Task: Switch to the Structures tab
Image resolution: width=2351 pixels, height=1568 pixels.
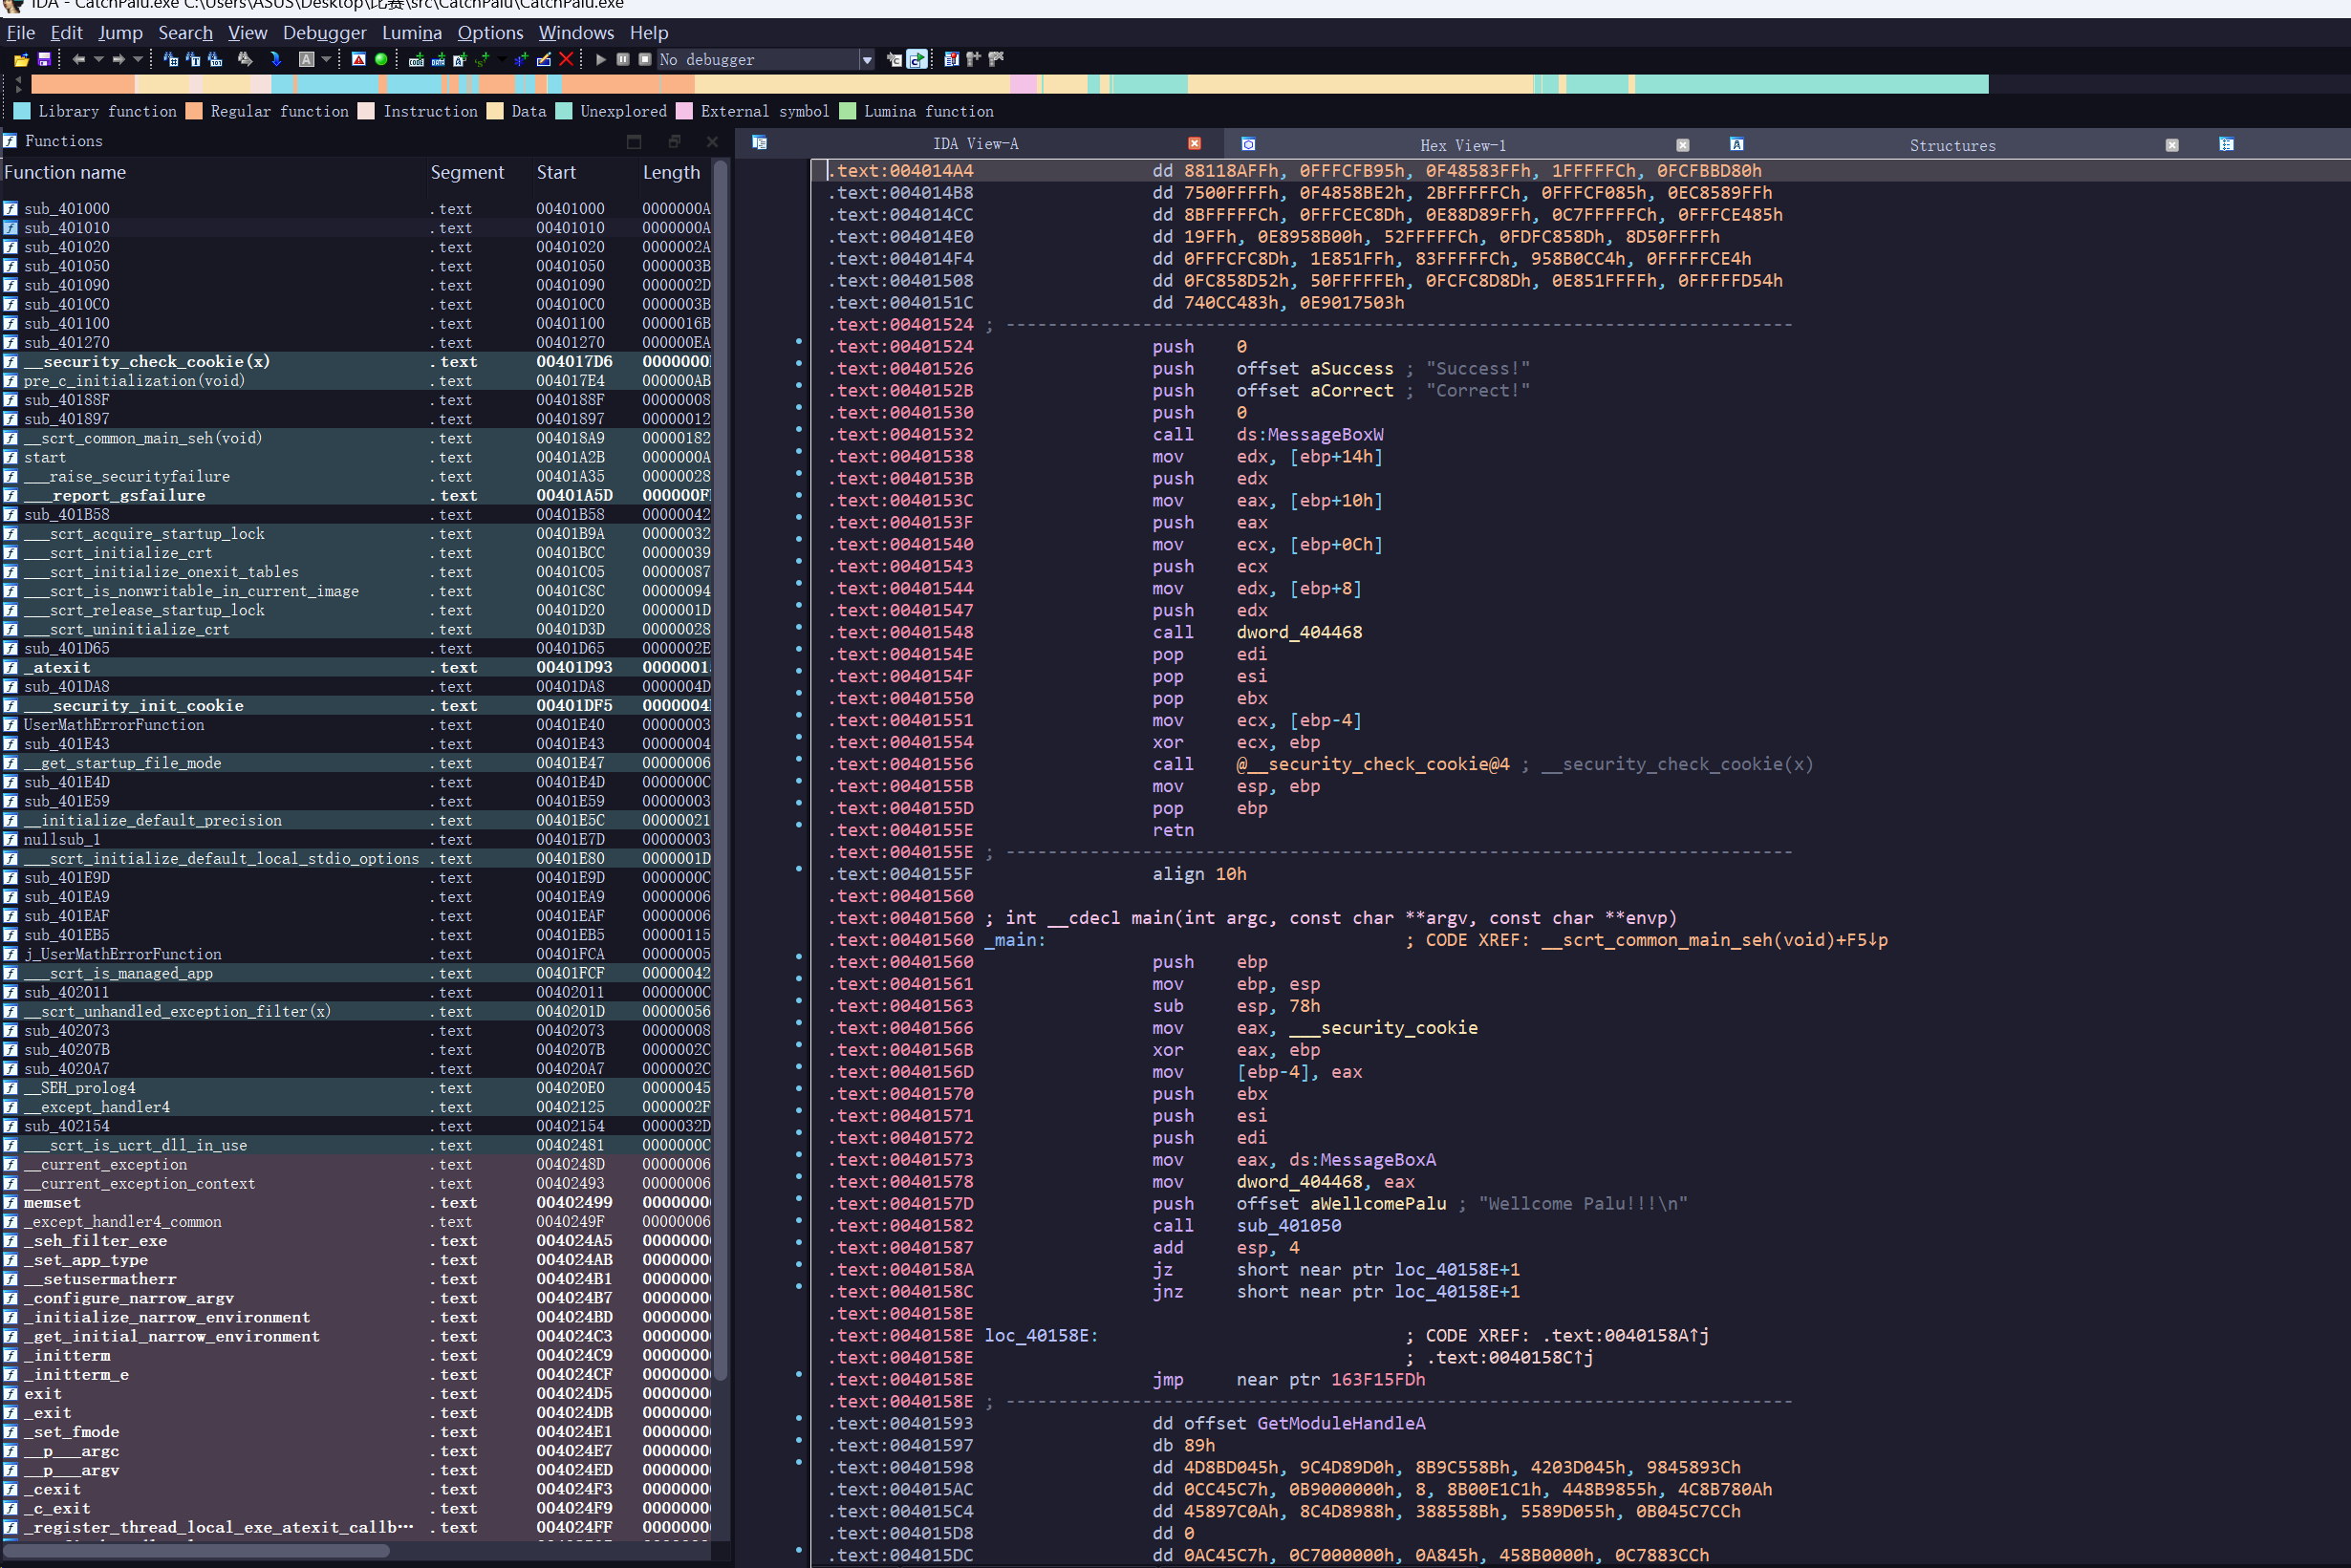Action: tap(1952, 145)
